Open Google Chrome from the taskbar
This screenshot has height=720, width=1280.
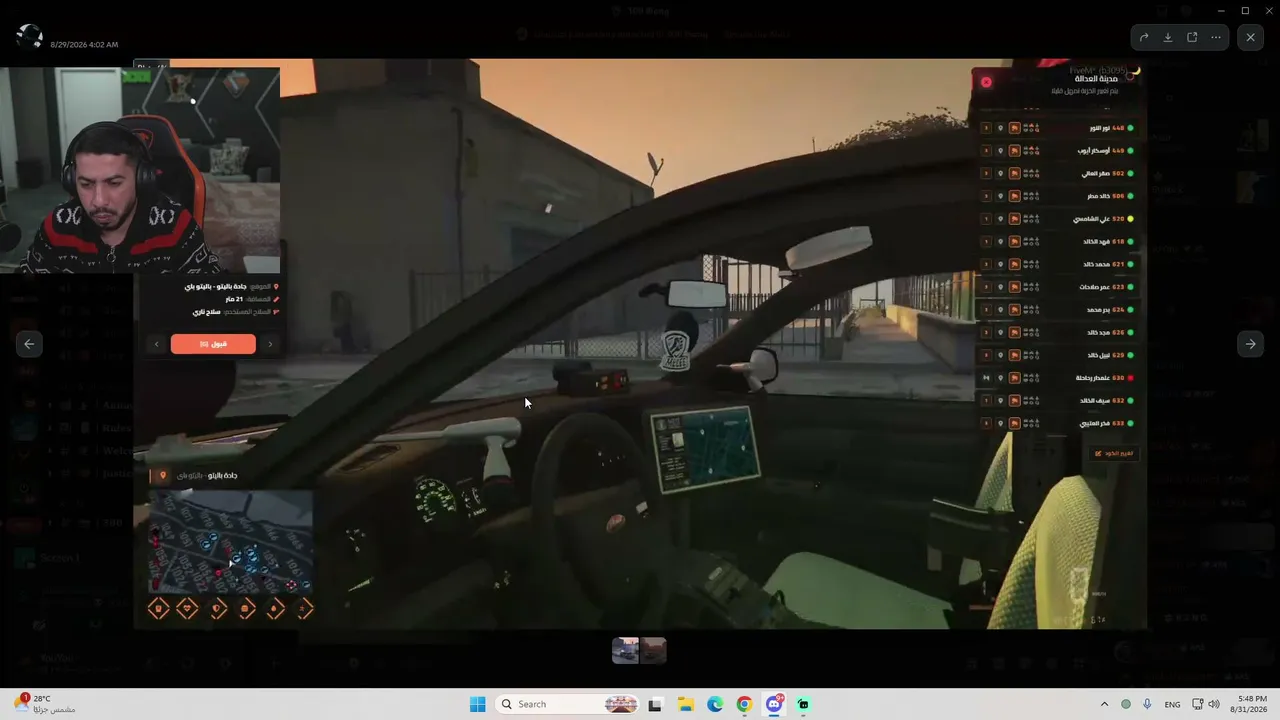coord(744,704)
